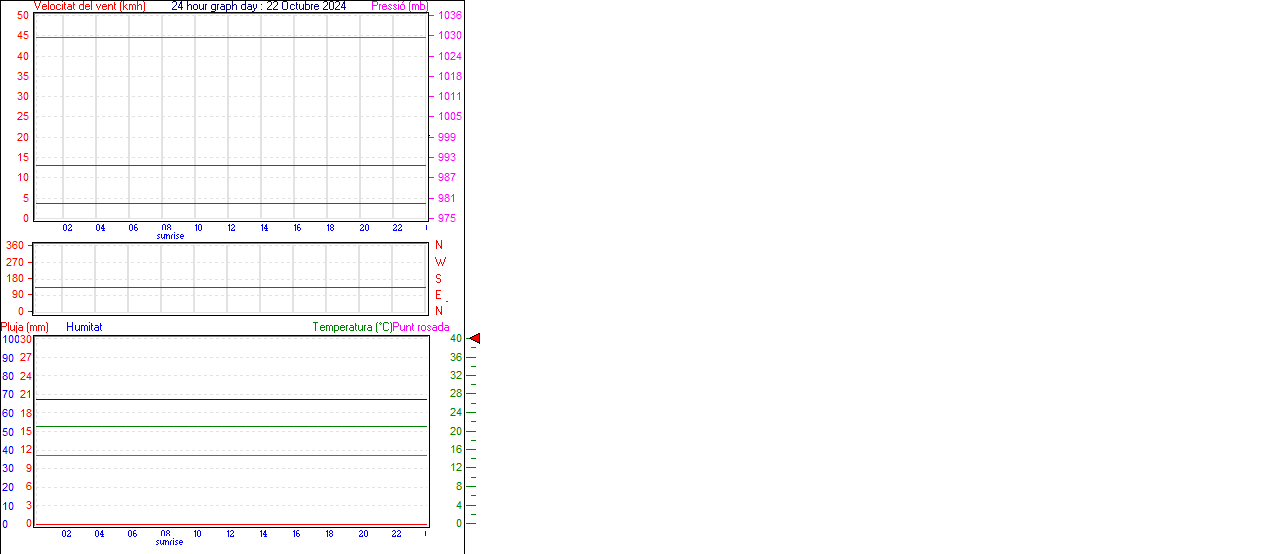Click the magenta dew point line in bottom chart
The image size is (1280, 554).
tap(230, 455)
